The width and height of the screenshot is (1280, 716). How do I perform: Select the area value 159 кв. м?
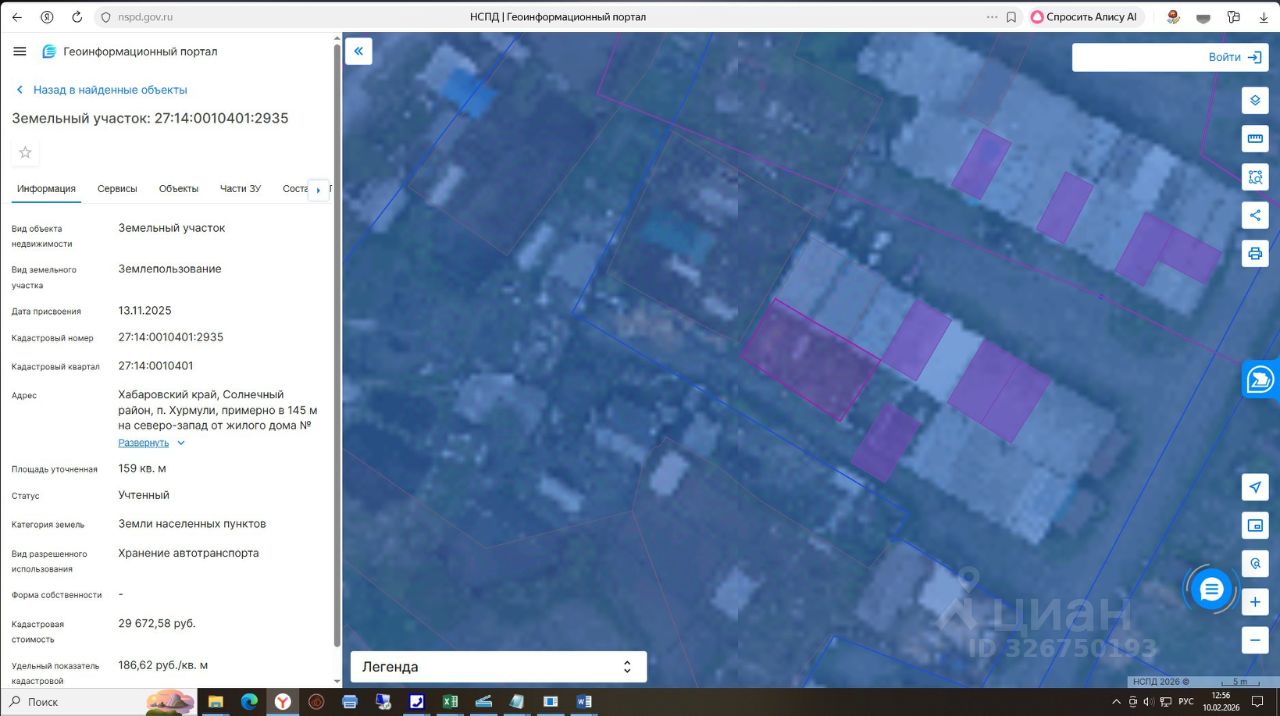click(x=142, y=468)
